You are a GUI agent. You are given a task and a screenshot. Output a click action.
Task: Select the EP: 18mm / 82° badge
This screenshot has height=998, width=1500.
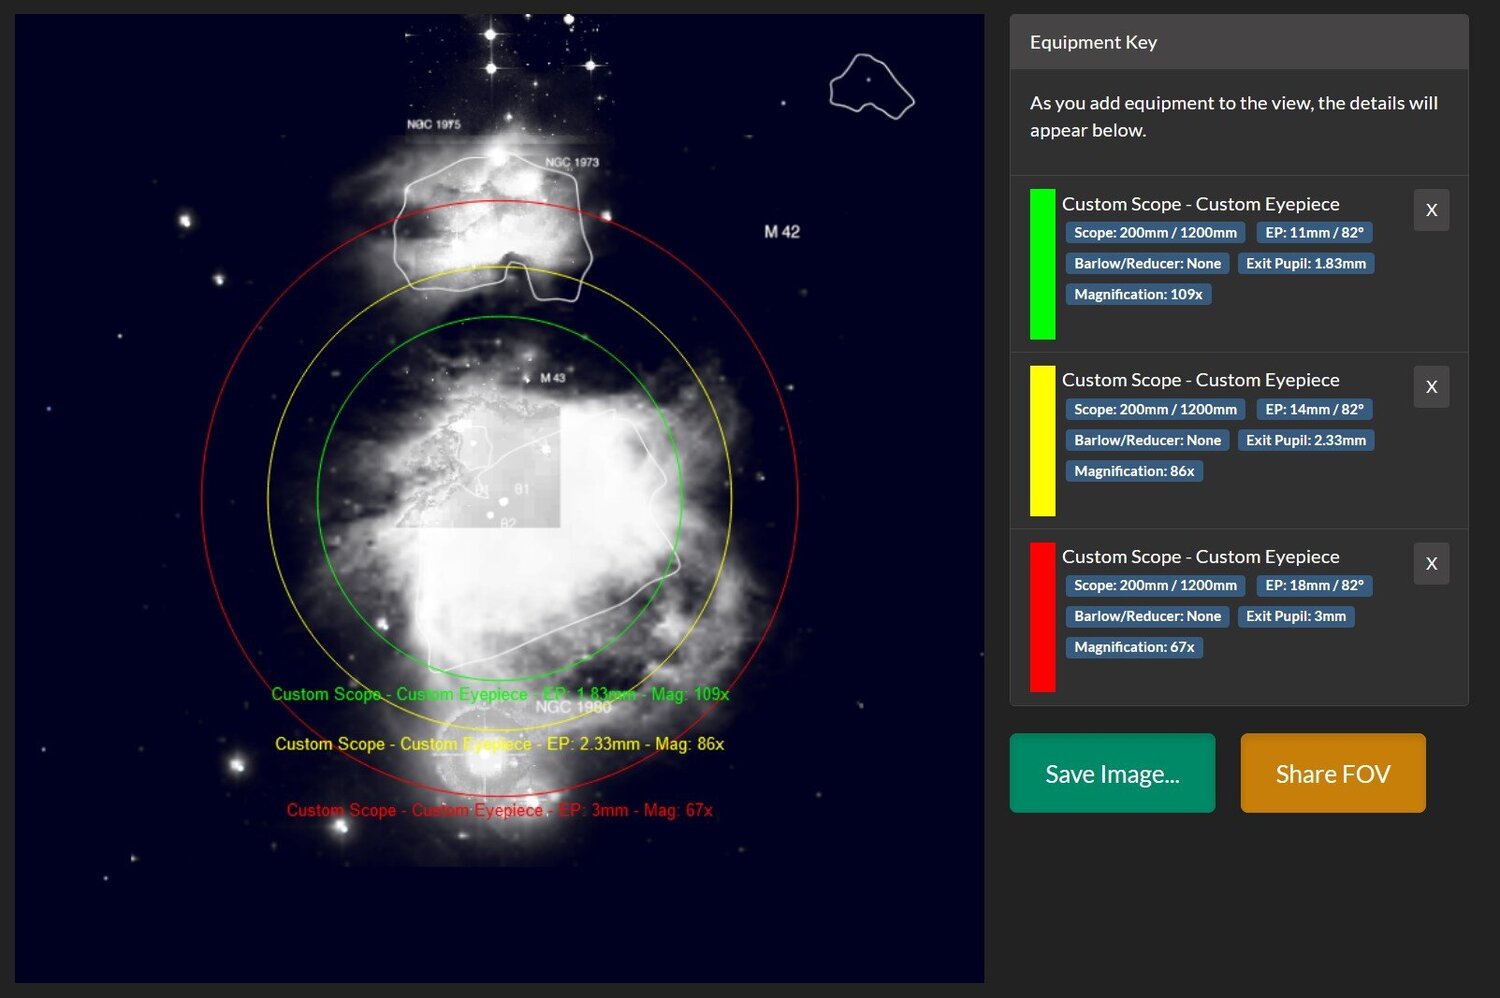tap(1314, 586)
